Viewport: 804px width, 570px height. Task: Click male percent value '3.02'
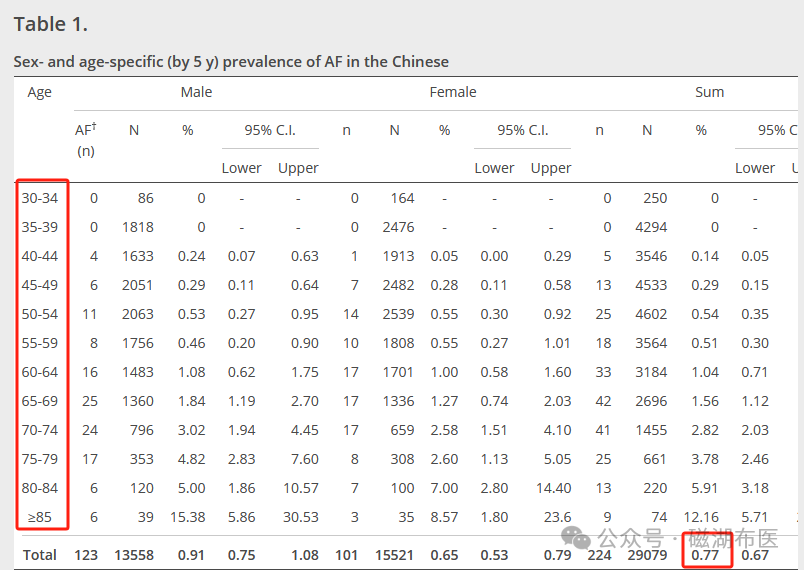click(192, 430)
